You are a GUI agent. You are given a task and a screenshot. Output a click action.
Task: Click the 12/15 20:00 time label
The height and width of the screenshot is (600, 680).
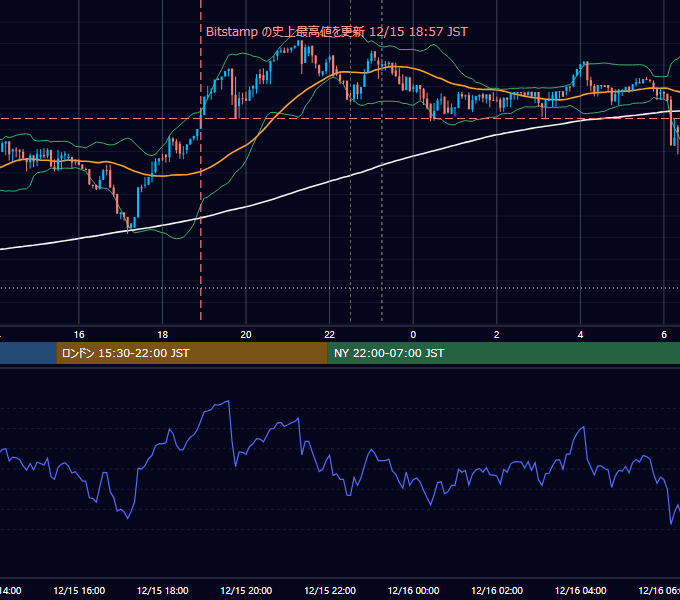[x=246, y=590]
